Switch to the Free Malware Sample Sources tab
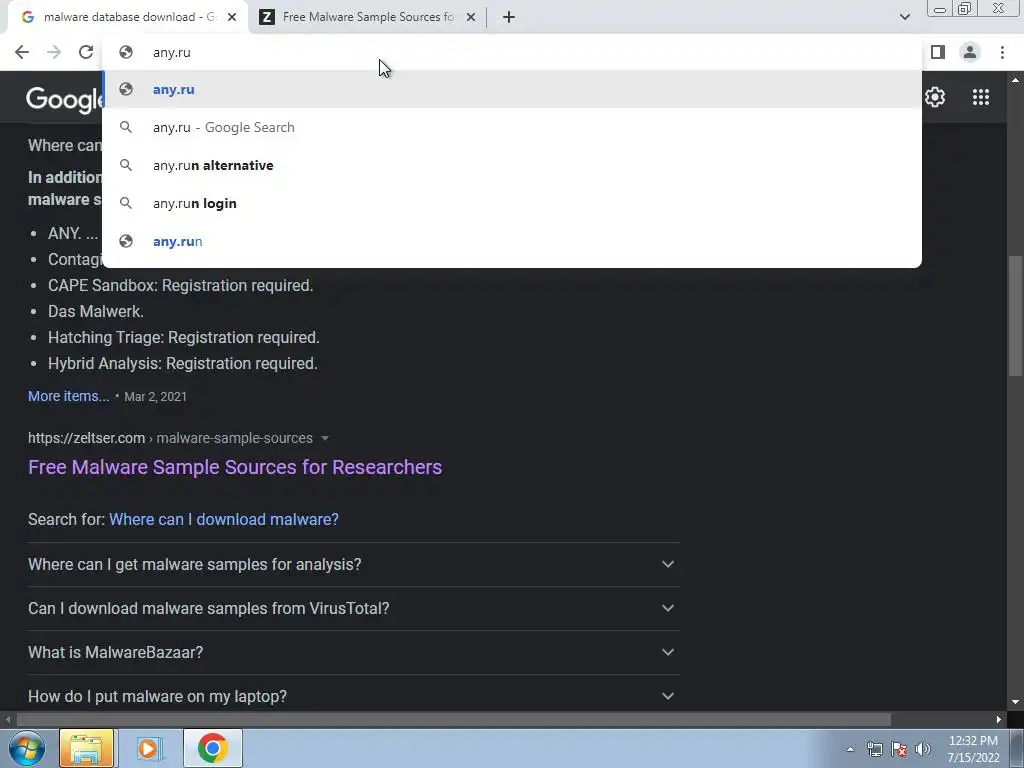 pyautogui.click(x=368, y=17)
